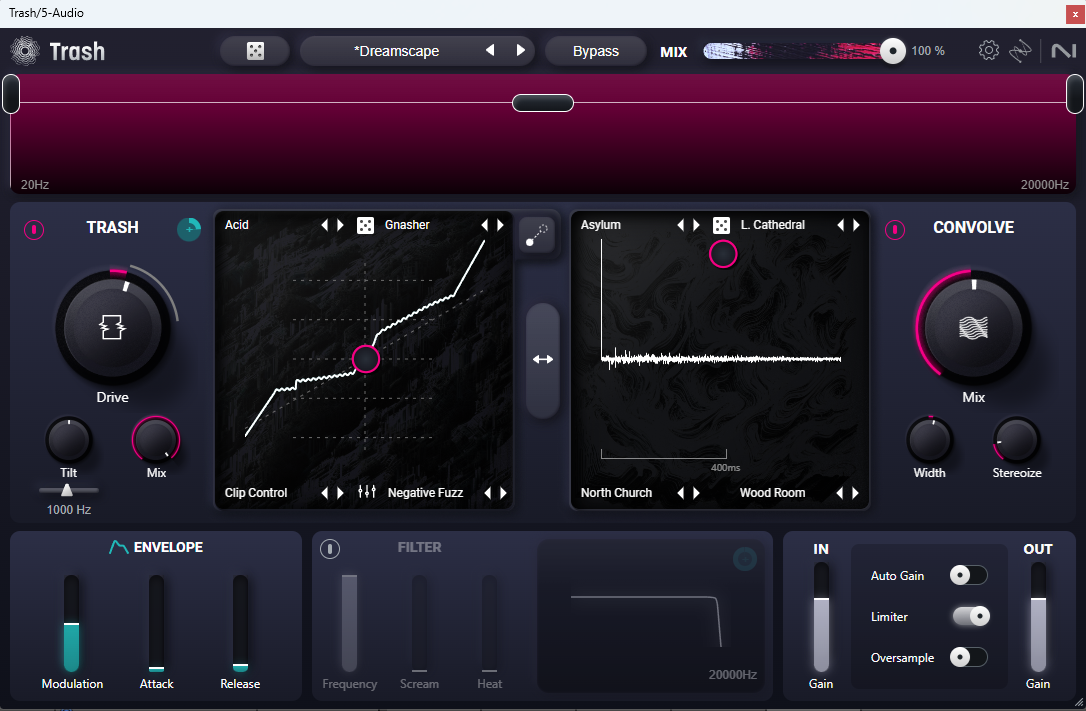The image size is (1086, 711).
Task: Click the Width knob
Action: point(929,440)
